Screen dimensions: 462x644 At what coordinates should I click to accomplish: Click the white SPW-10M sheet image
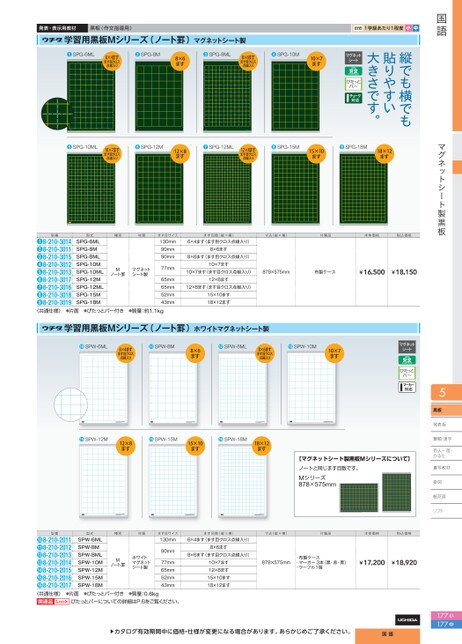tap(311, 388)
